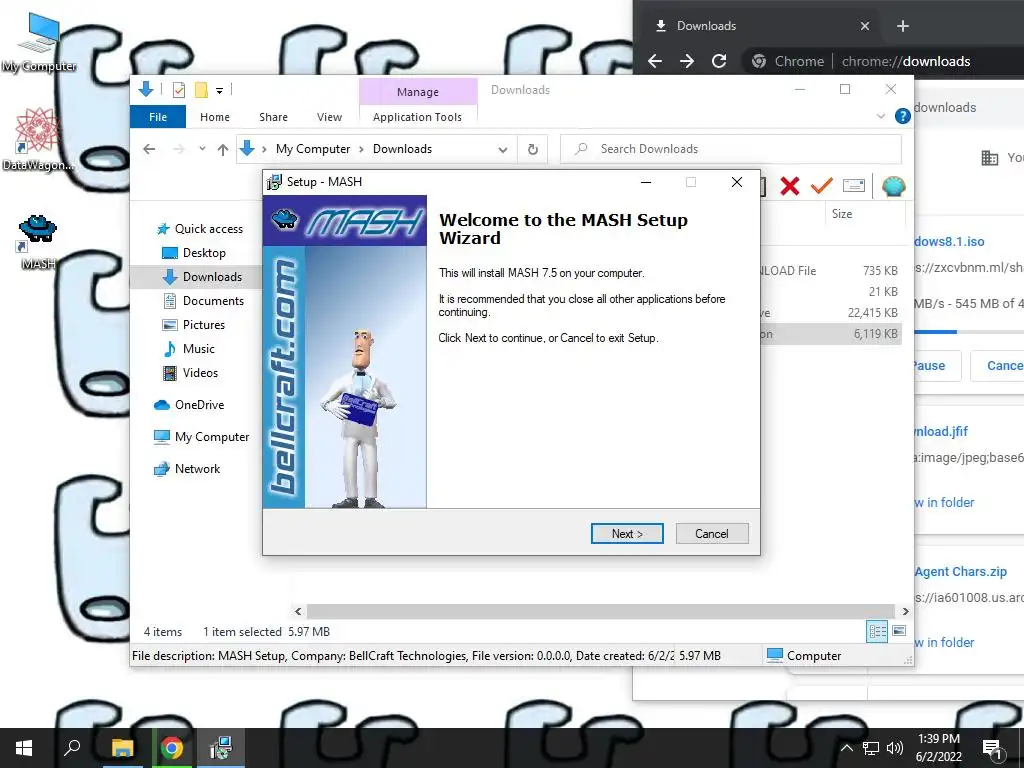1024x768 pixels.
Task: Open the .jfif download link in Chrome
Action: (941, 432)
